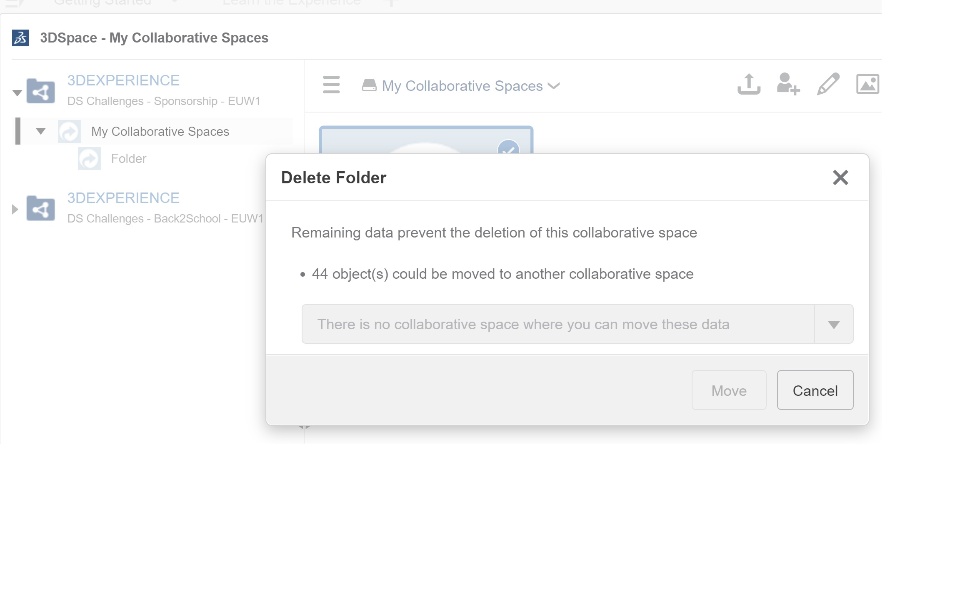The image size is (960, 600).
Task: Expand the Back2School 3DEXPERIENCE tree node
Action: point(15,209)
